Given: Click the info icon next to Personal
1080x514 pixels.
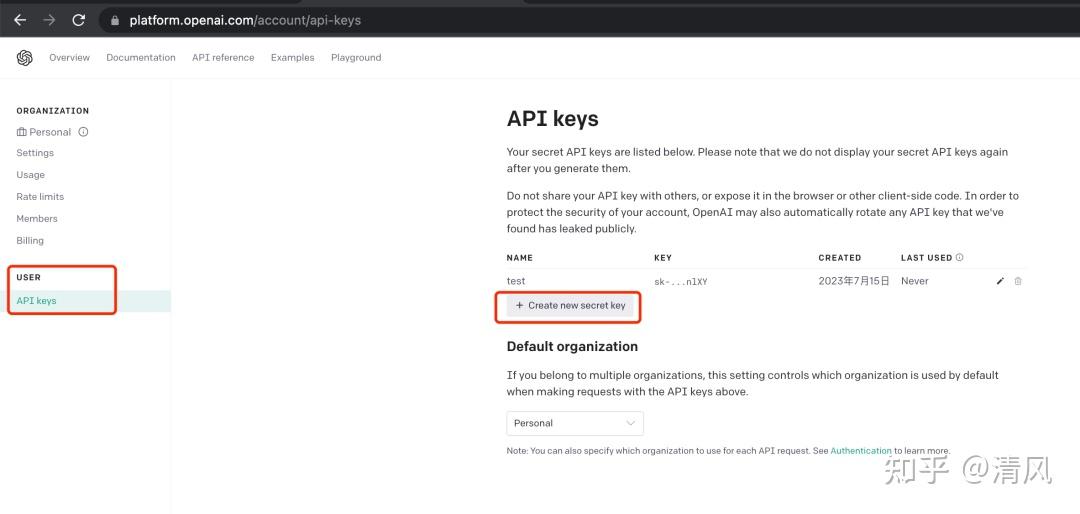Looking at the screenshot, I should coord(83,132).
